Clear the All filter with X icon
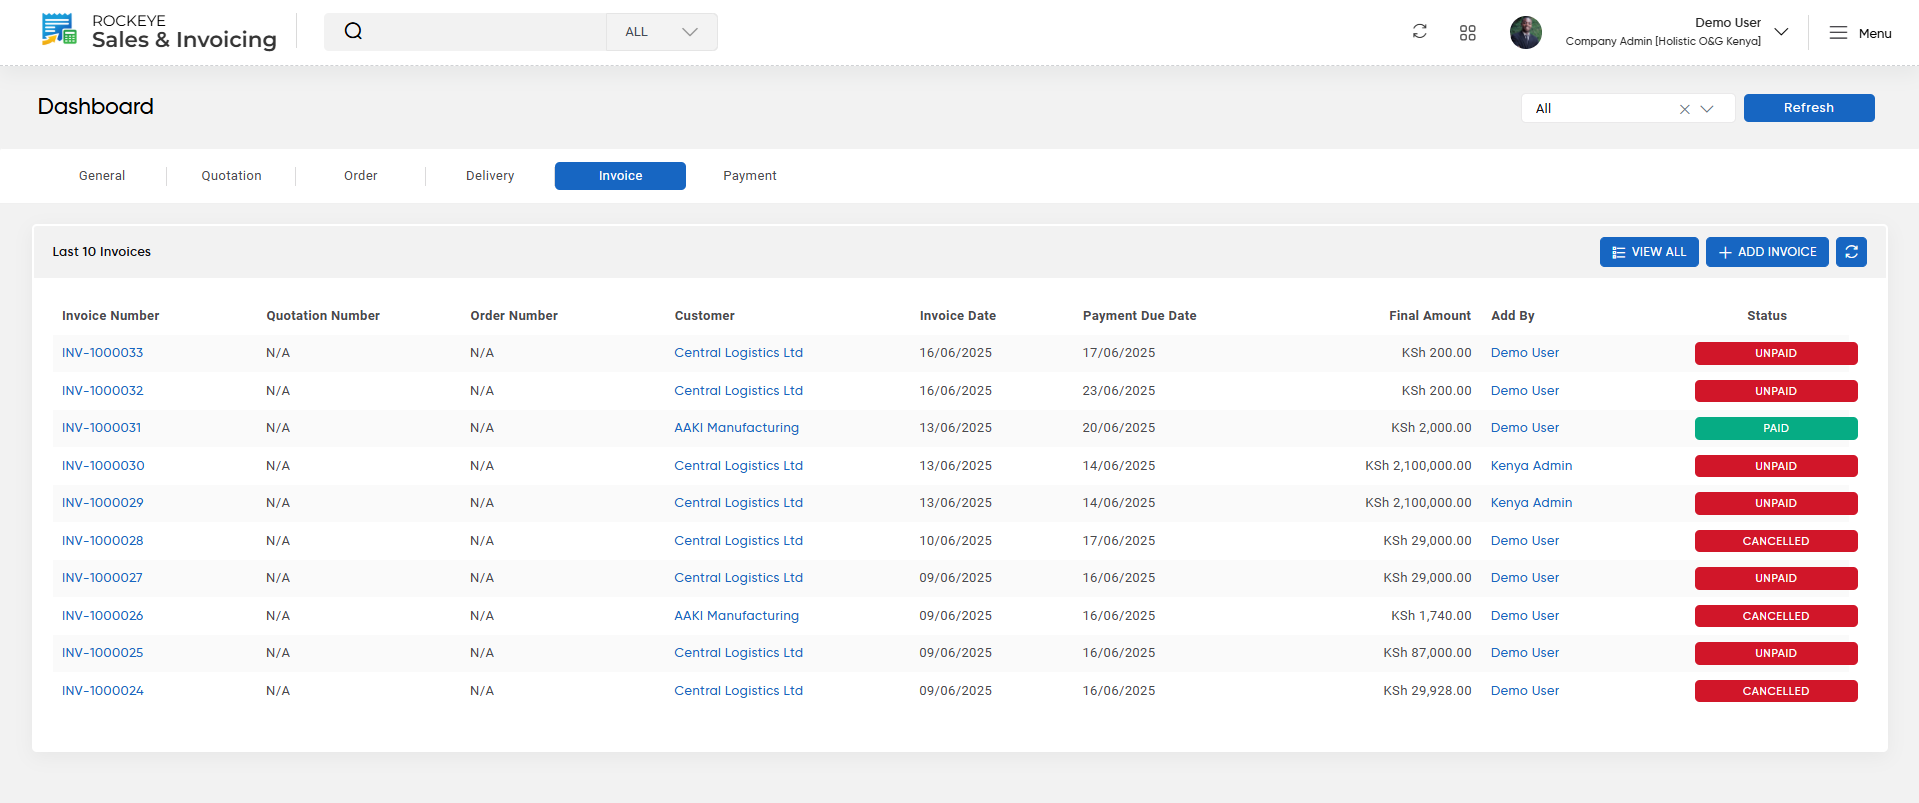Screen dimensions: 1919x803 click(x=1684, y=109)
